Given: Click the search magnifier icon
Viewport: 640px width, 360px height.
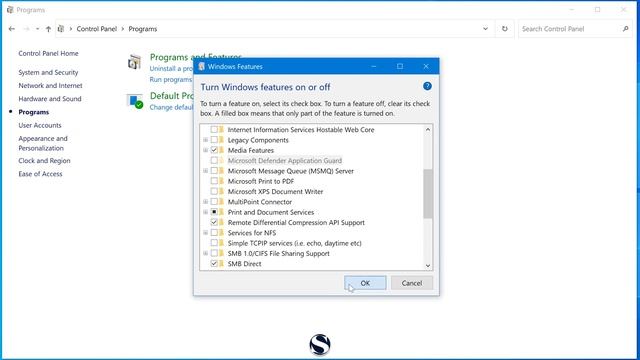Looking at the screenshot, I should [625, 29].
